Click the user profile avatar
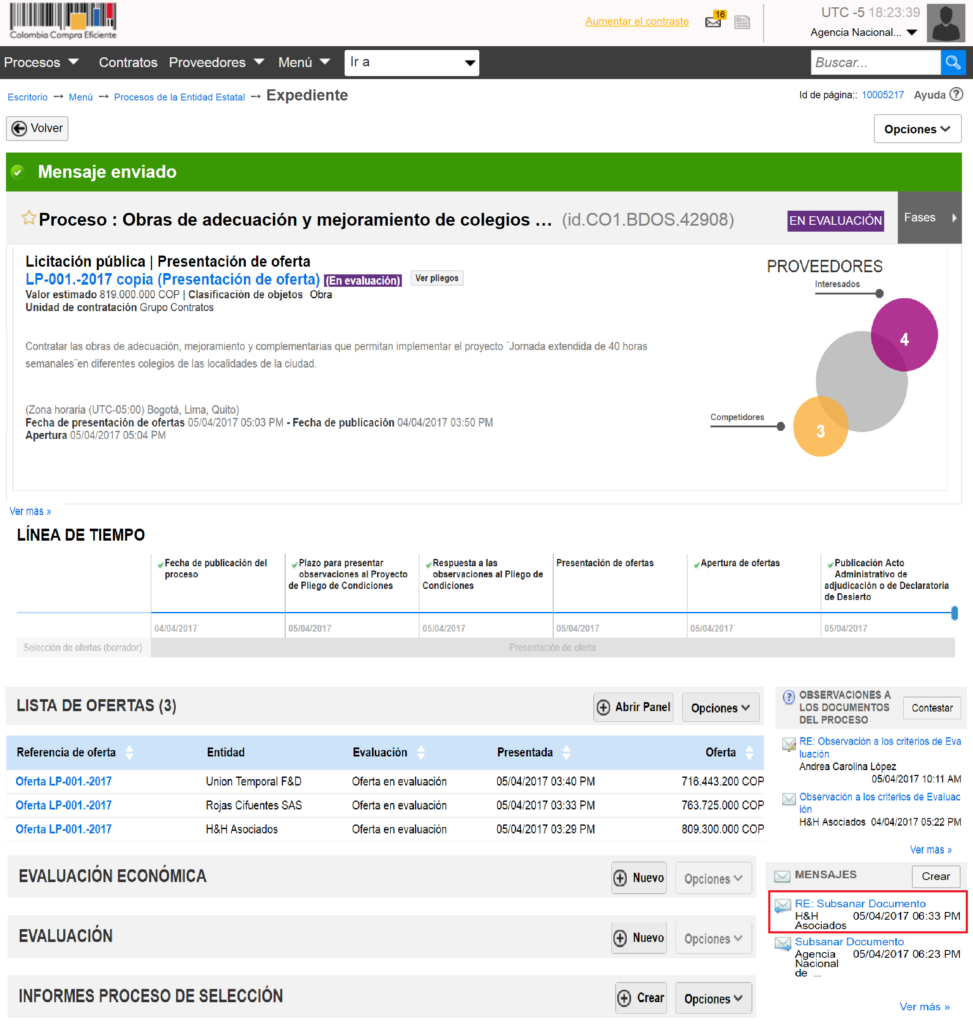Screen dimensions: 973x1024 click(x=945, y=23)
